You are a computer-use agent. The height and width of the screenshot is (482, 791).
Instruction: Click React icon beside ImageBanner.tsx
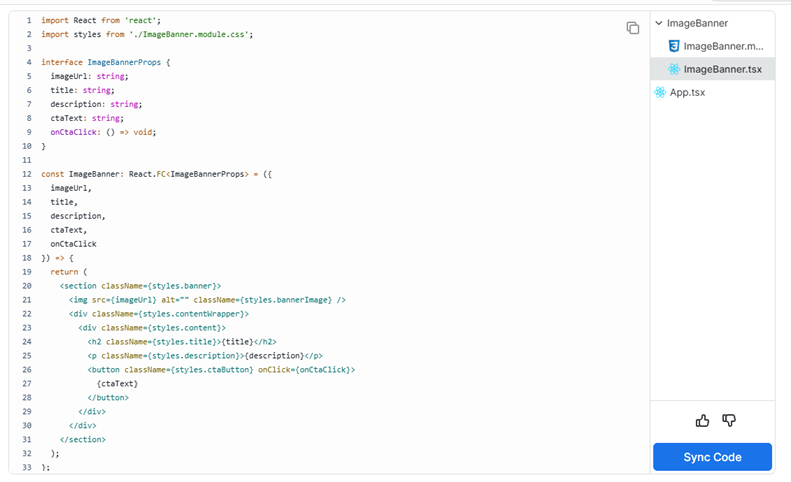coord(674,69)
